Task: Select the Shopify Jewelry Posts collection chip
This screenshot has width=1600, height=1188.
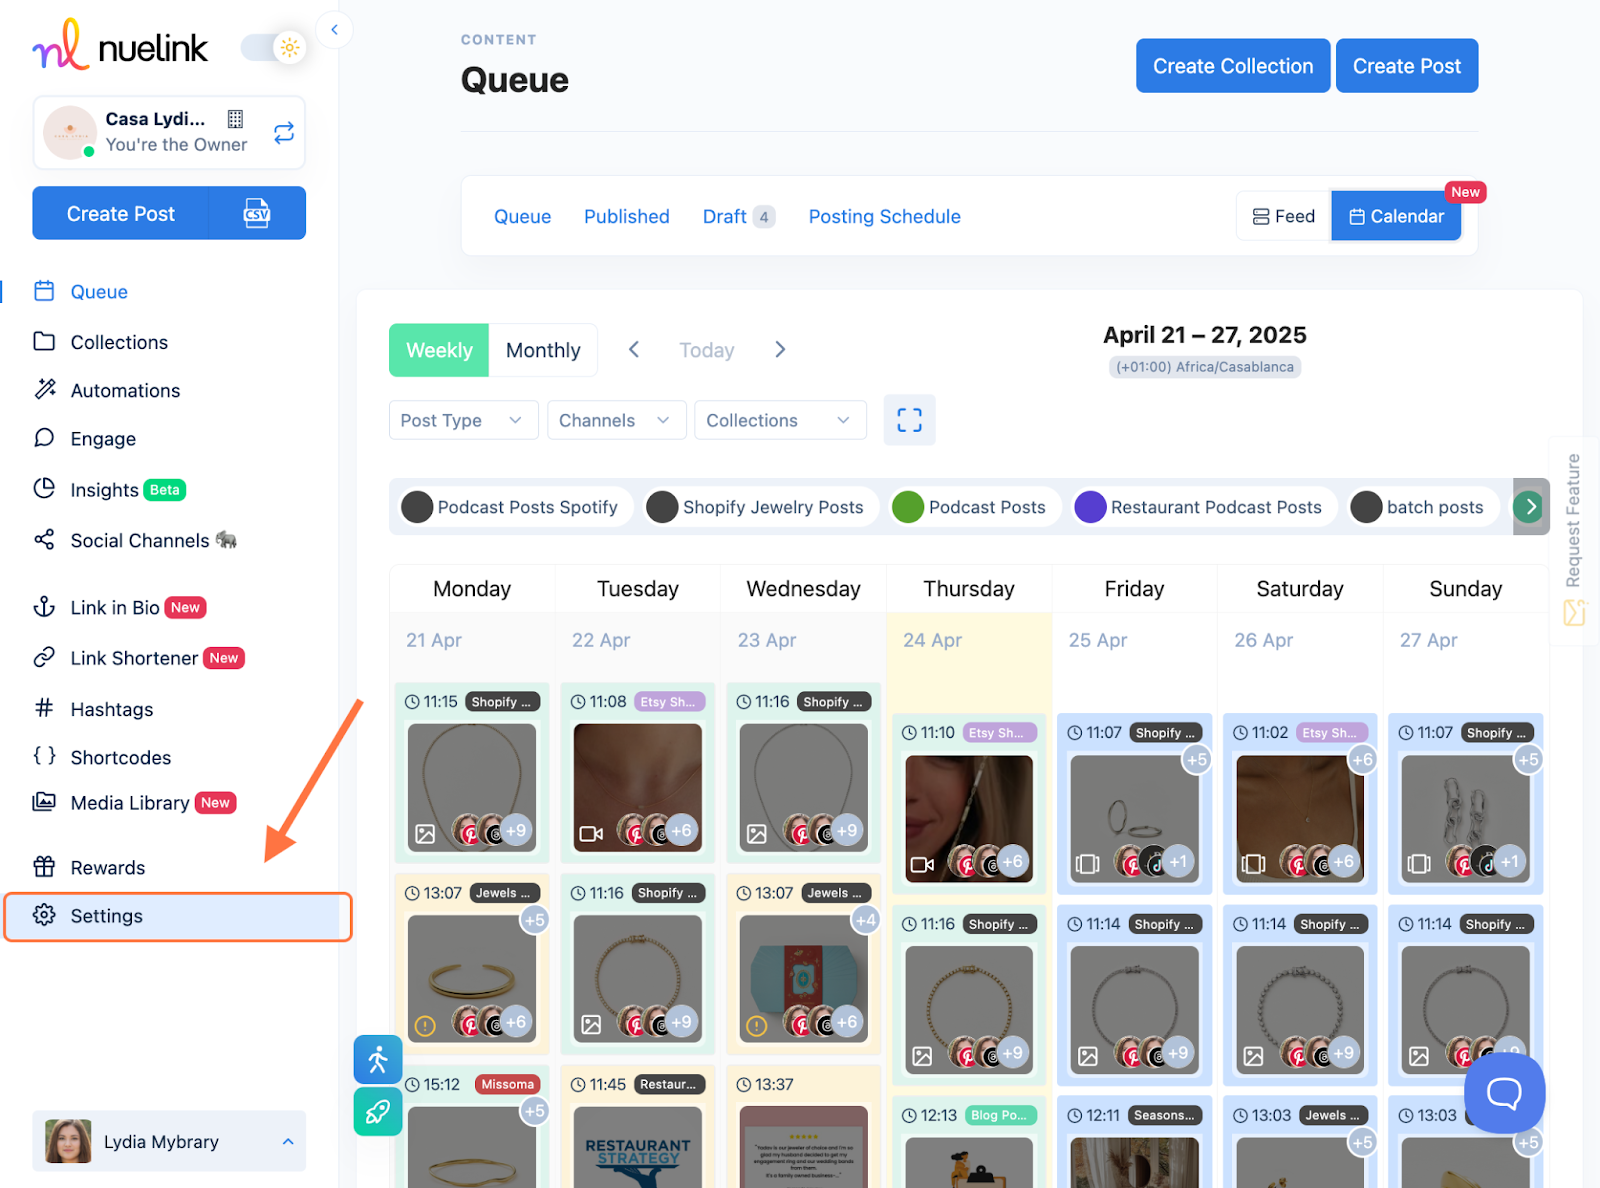Action: pos(760,507)
